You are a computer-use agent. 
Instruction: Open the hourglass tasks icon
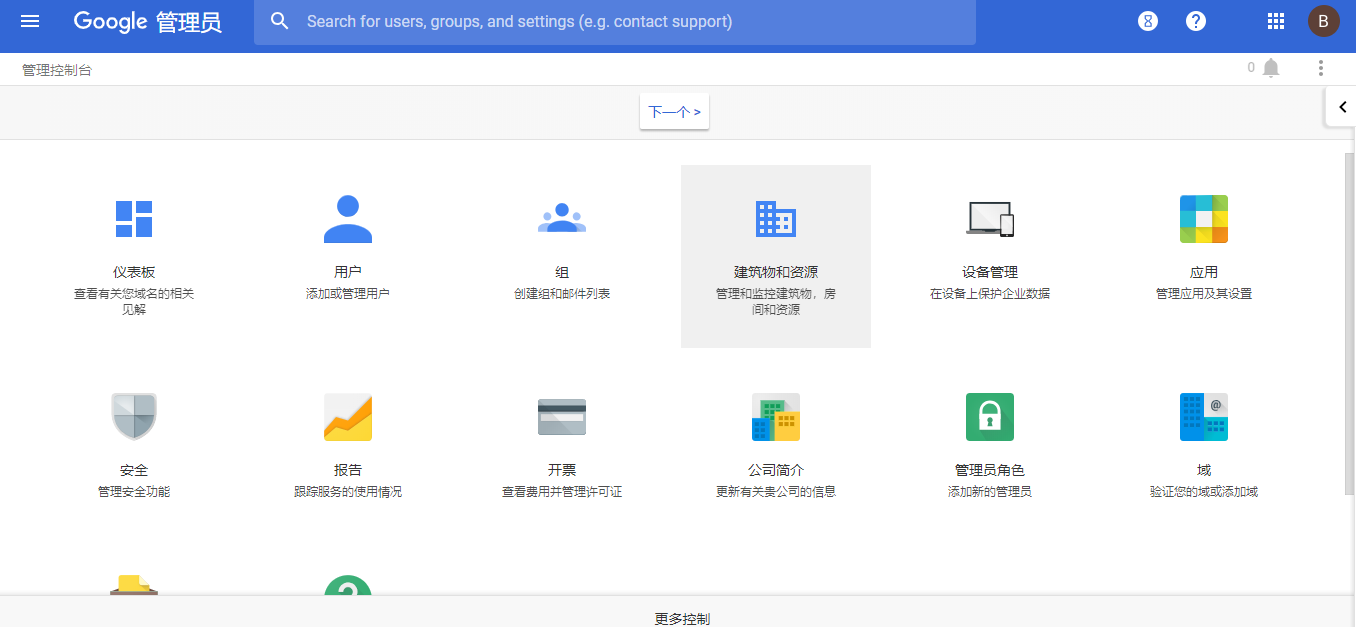(x=1148, y=21)
